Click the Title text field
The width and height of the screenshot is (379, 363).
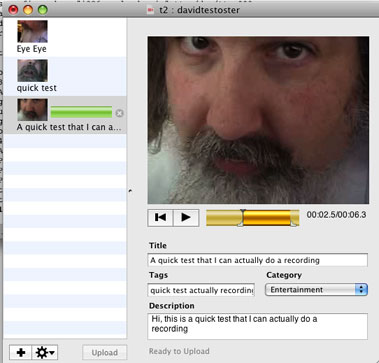point(257,260)
